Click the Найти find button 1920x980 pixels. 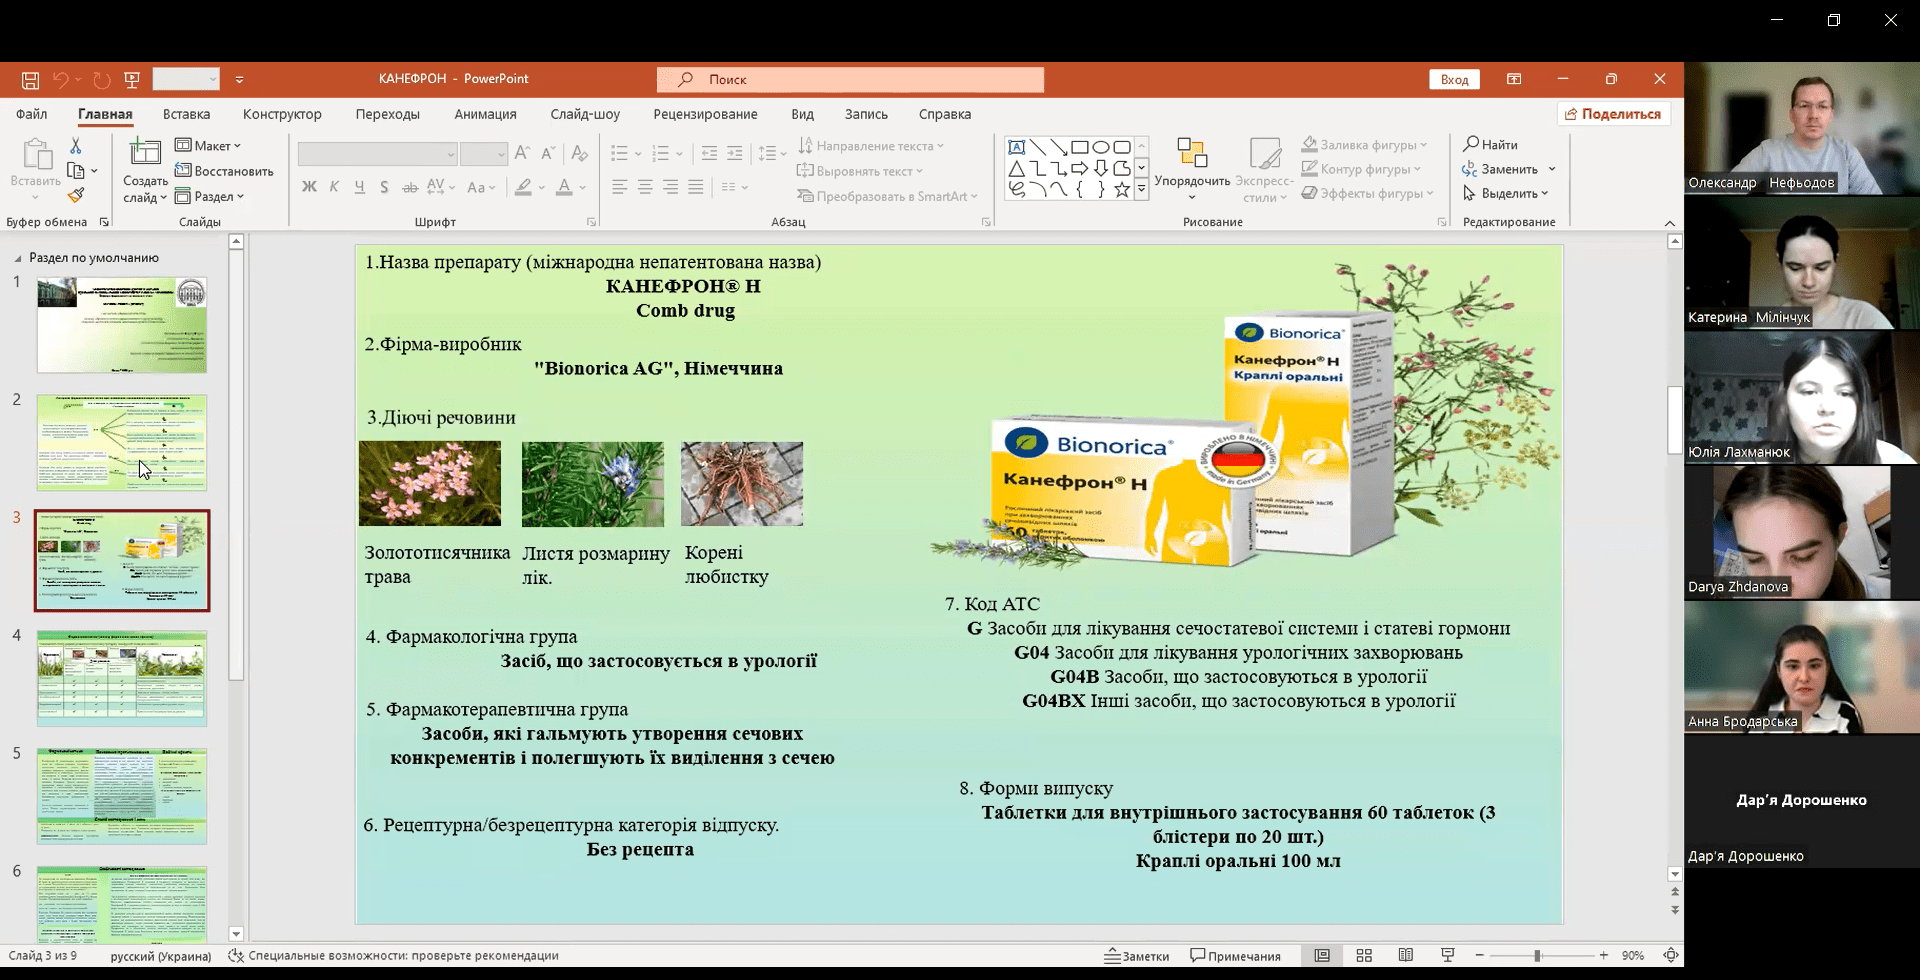[1491, 145]
